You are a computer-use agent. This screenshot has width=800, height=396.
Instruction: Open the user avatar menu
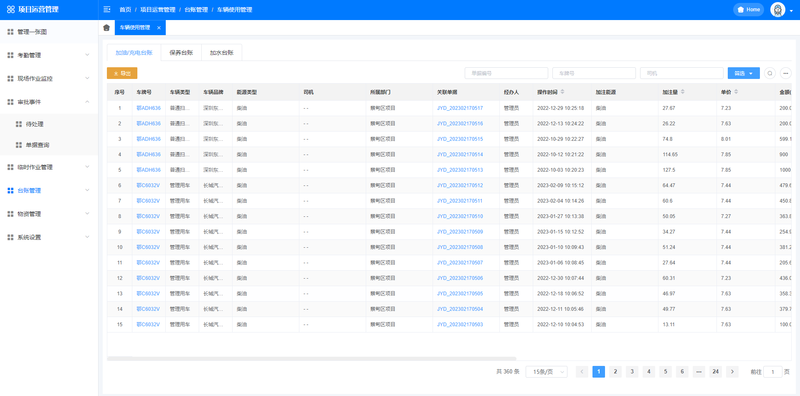coord(778,10)
